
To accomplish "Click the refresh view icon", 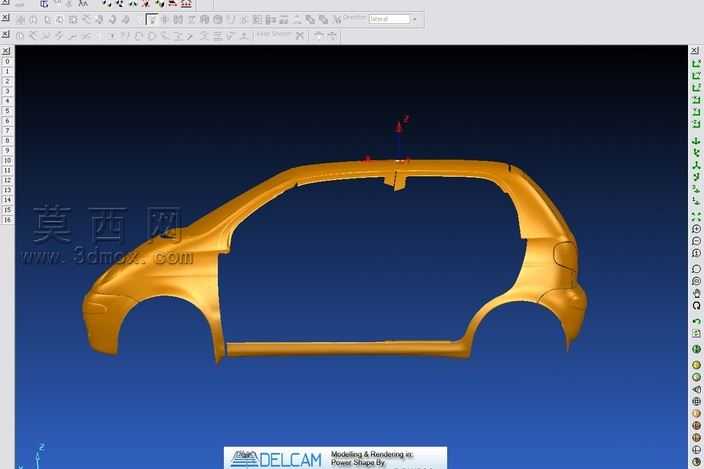I will 696,333.
